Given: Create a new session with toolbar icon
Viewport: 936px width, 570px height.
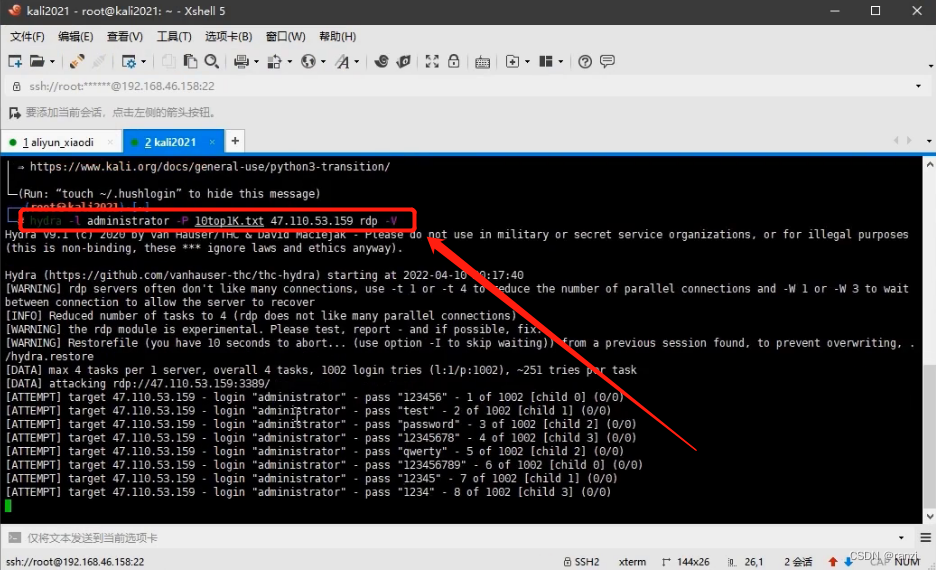Looking at the screenshot, I should [x=15, y=61].
